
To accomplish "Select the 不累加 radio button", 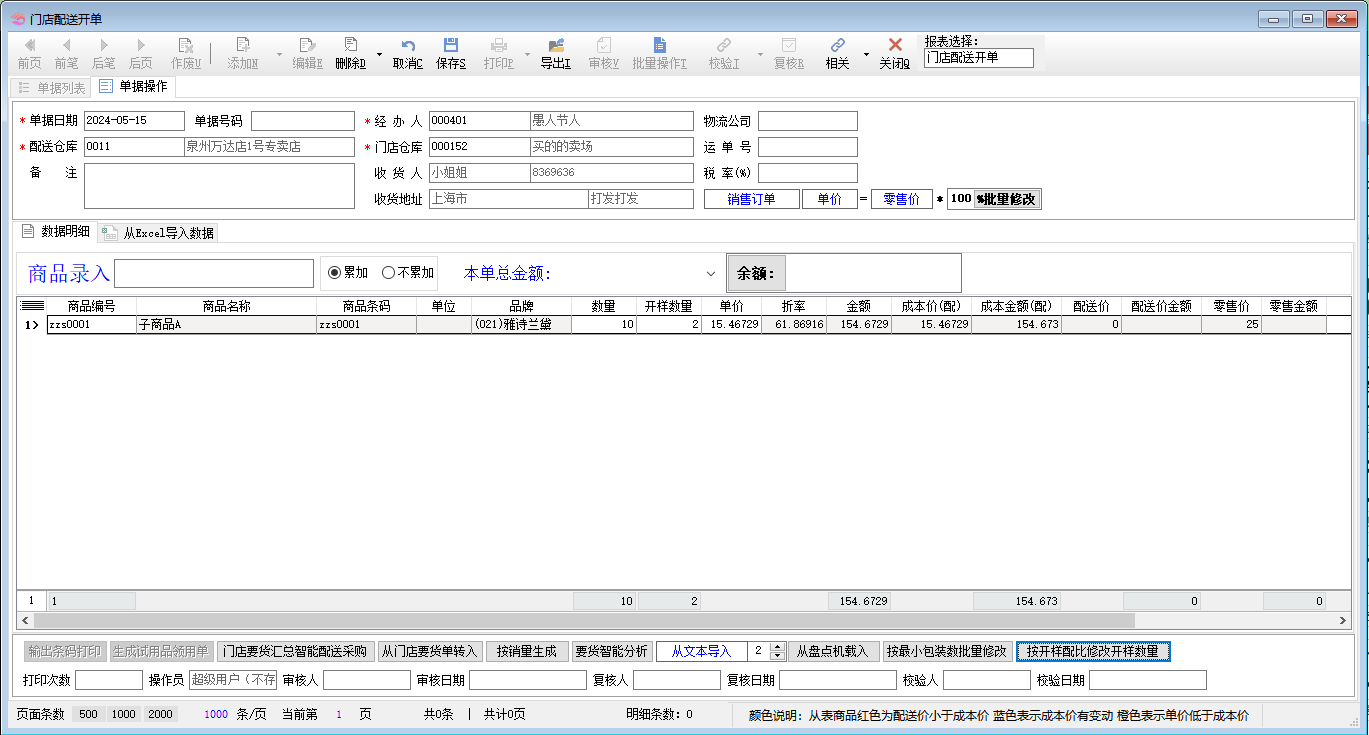I will pyautogui.click(x=389, y=273).
